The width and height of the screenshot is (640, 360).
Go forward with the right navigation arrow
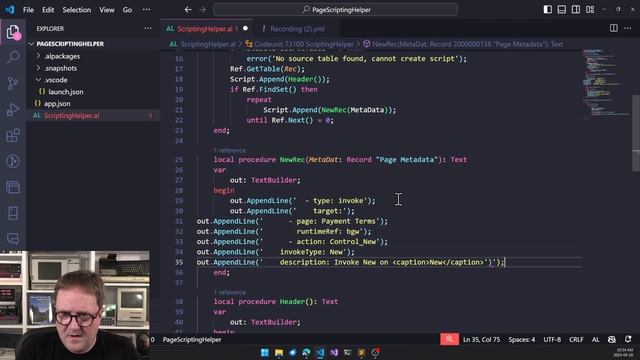click(202, 9)
